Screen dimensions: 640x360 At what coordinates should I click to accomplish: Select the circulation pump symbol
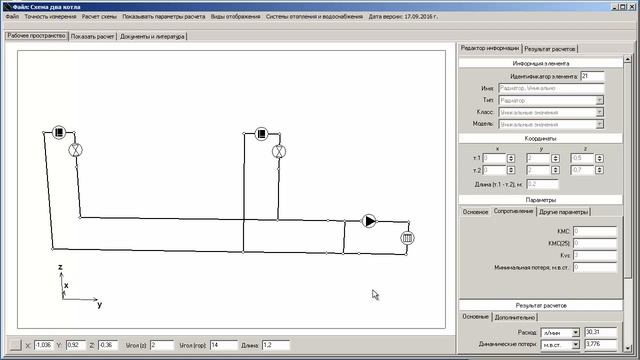pos(369,221)
